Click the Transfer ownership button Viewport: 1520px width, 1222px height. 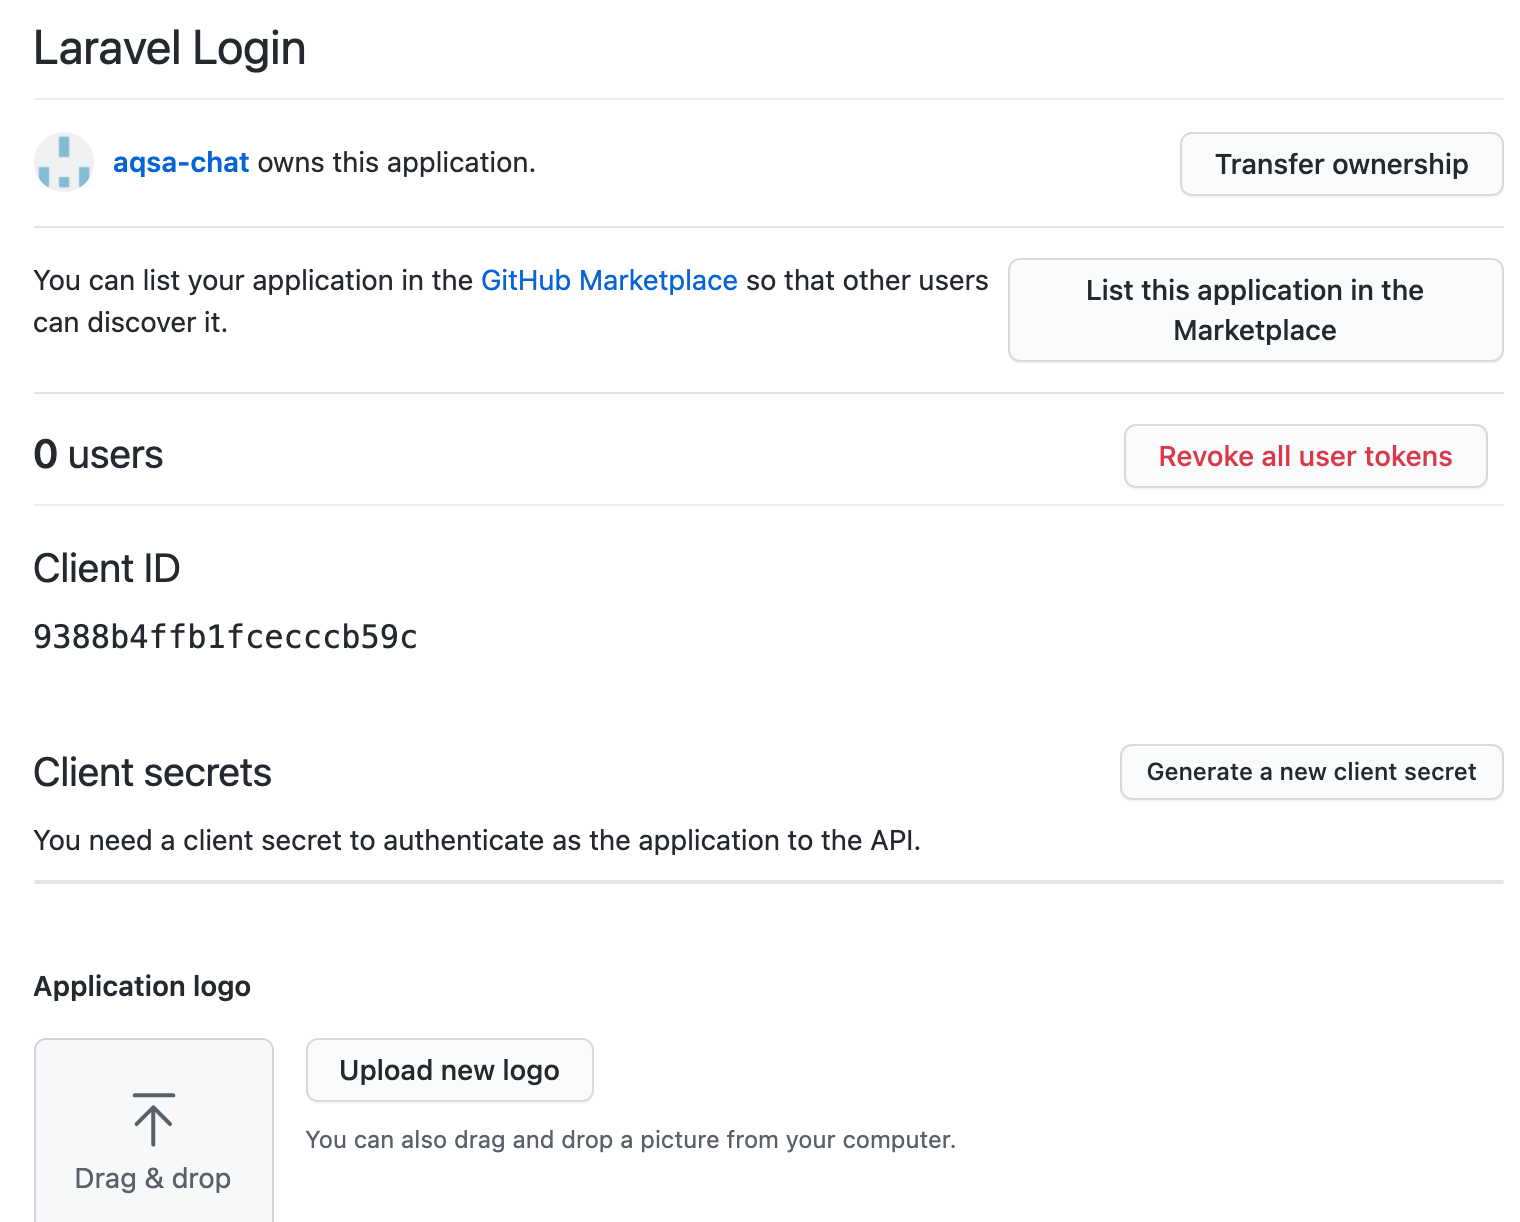click(1341, 164)
